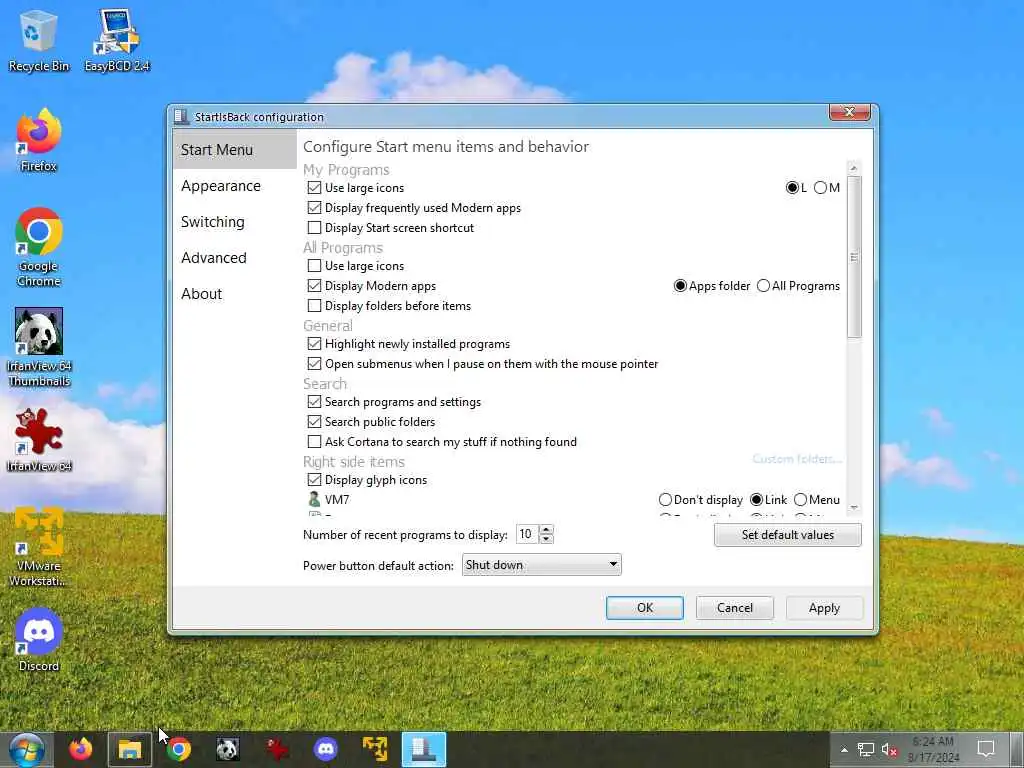This screenshot has width=1024, height=768.
Task: Activate StartIsBack taskbar button
Action: (424, 750)
